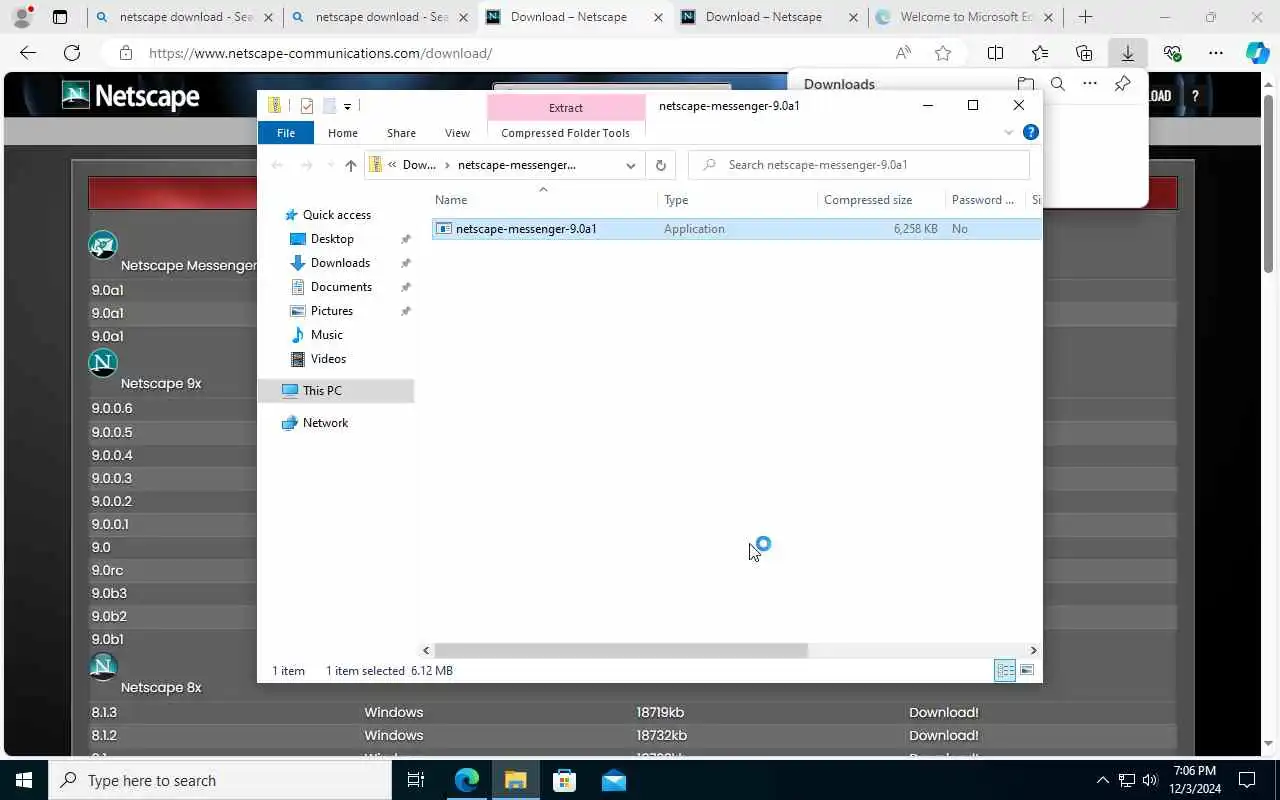Search downloads magnifier icon in Downloads panel
This screenshot has height=800, width=1280.
pyautogui.click(x=1058, y=84)
